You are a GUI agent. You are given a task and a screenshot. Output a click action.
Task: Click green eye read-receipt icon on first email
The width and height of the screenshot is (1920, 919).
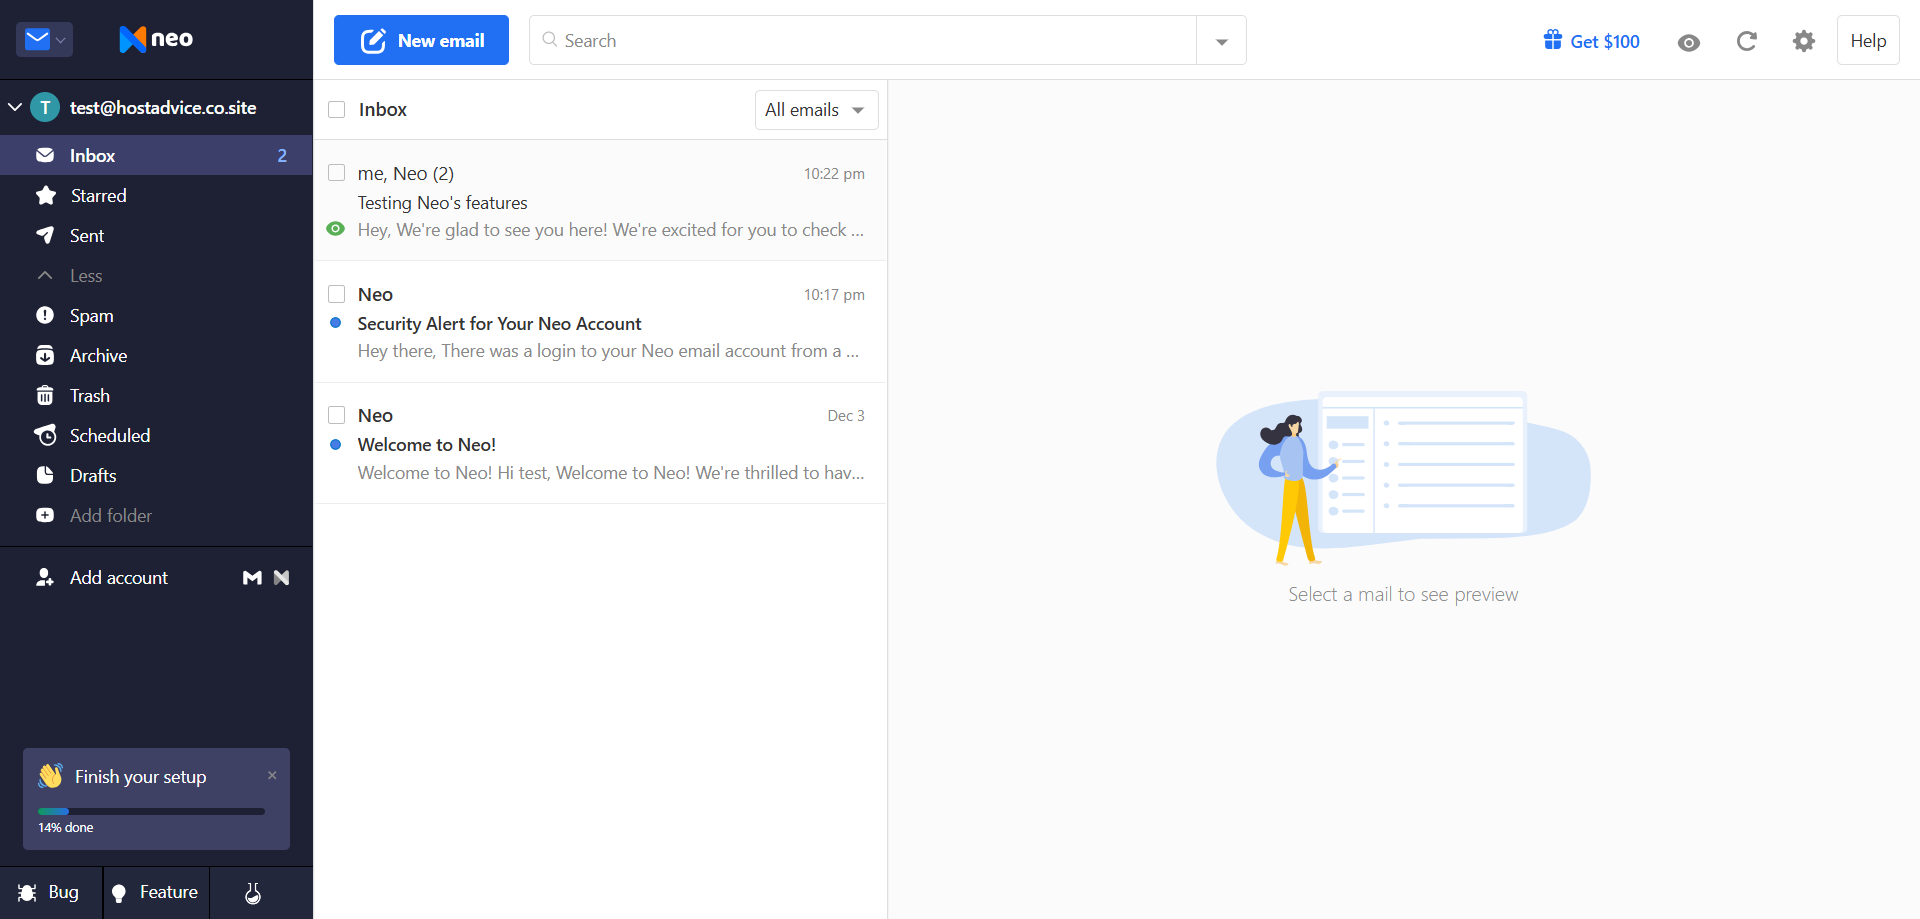[336, 229]
